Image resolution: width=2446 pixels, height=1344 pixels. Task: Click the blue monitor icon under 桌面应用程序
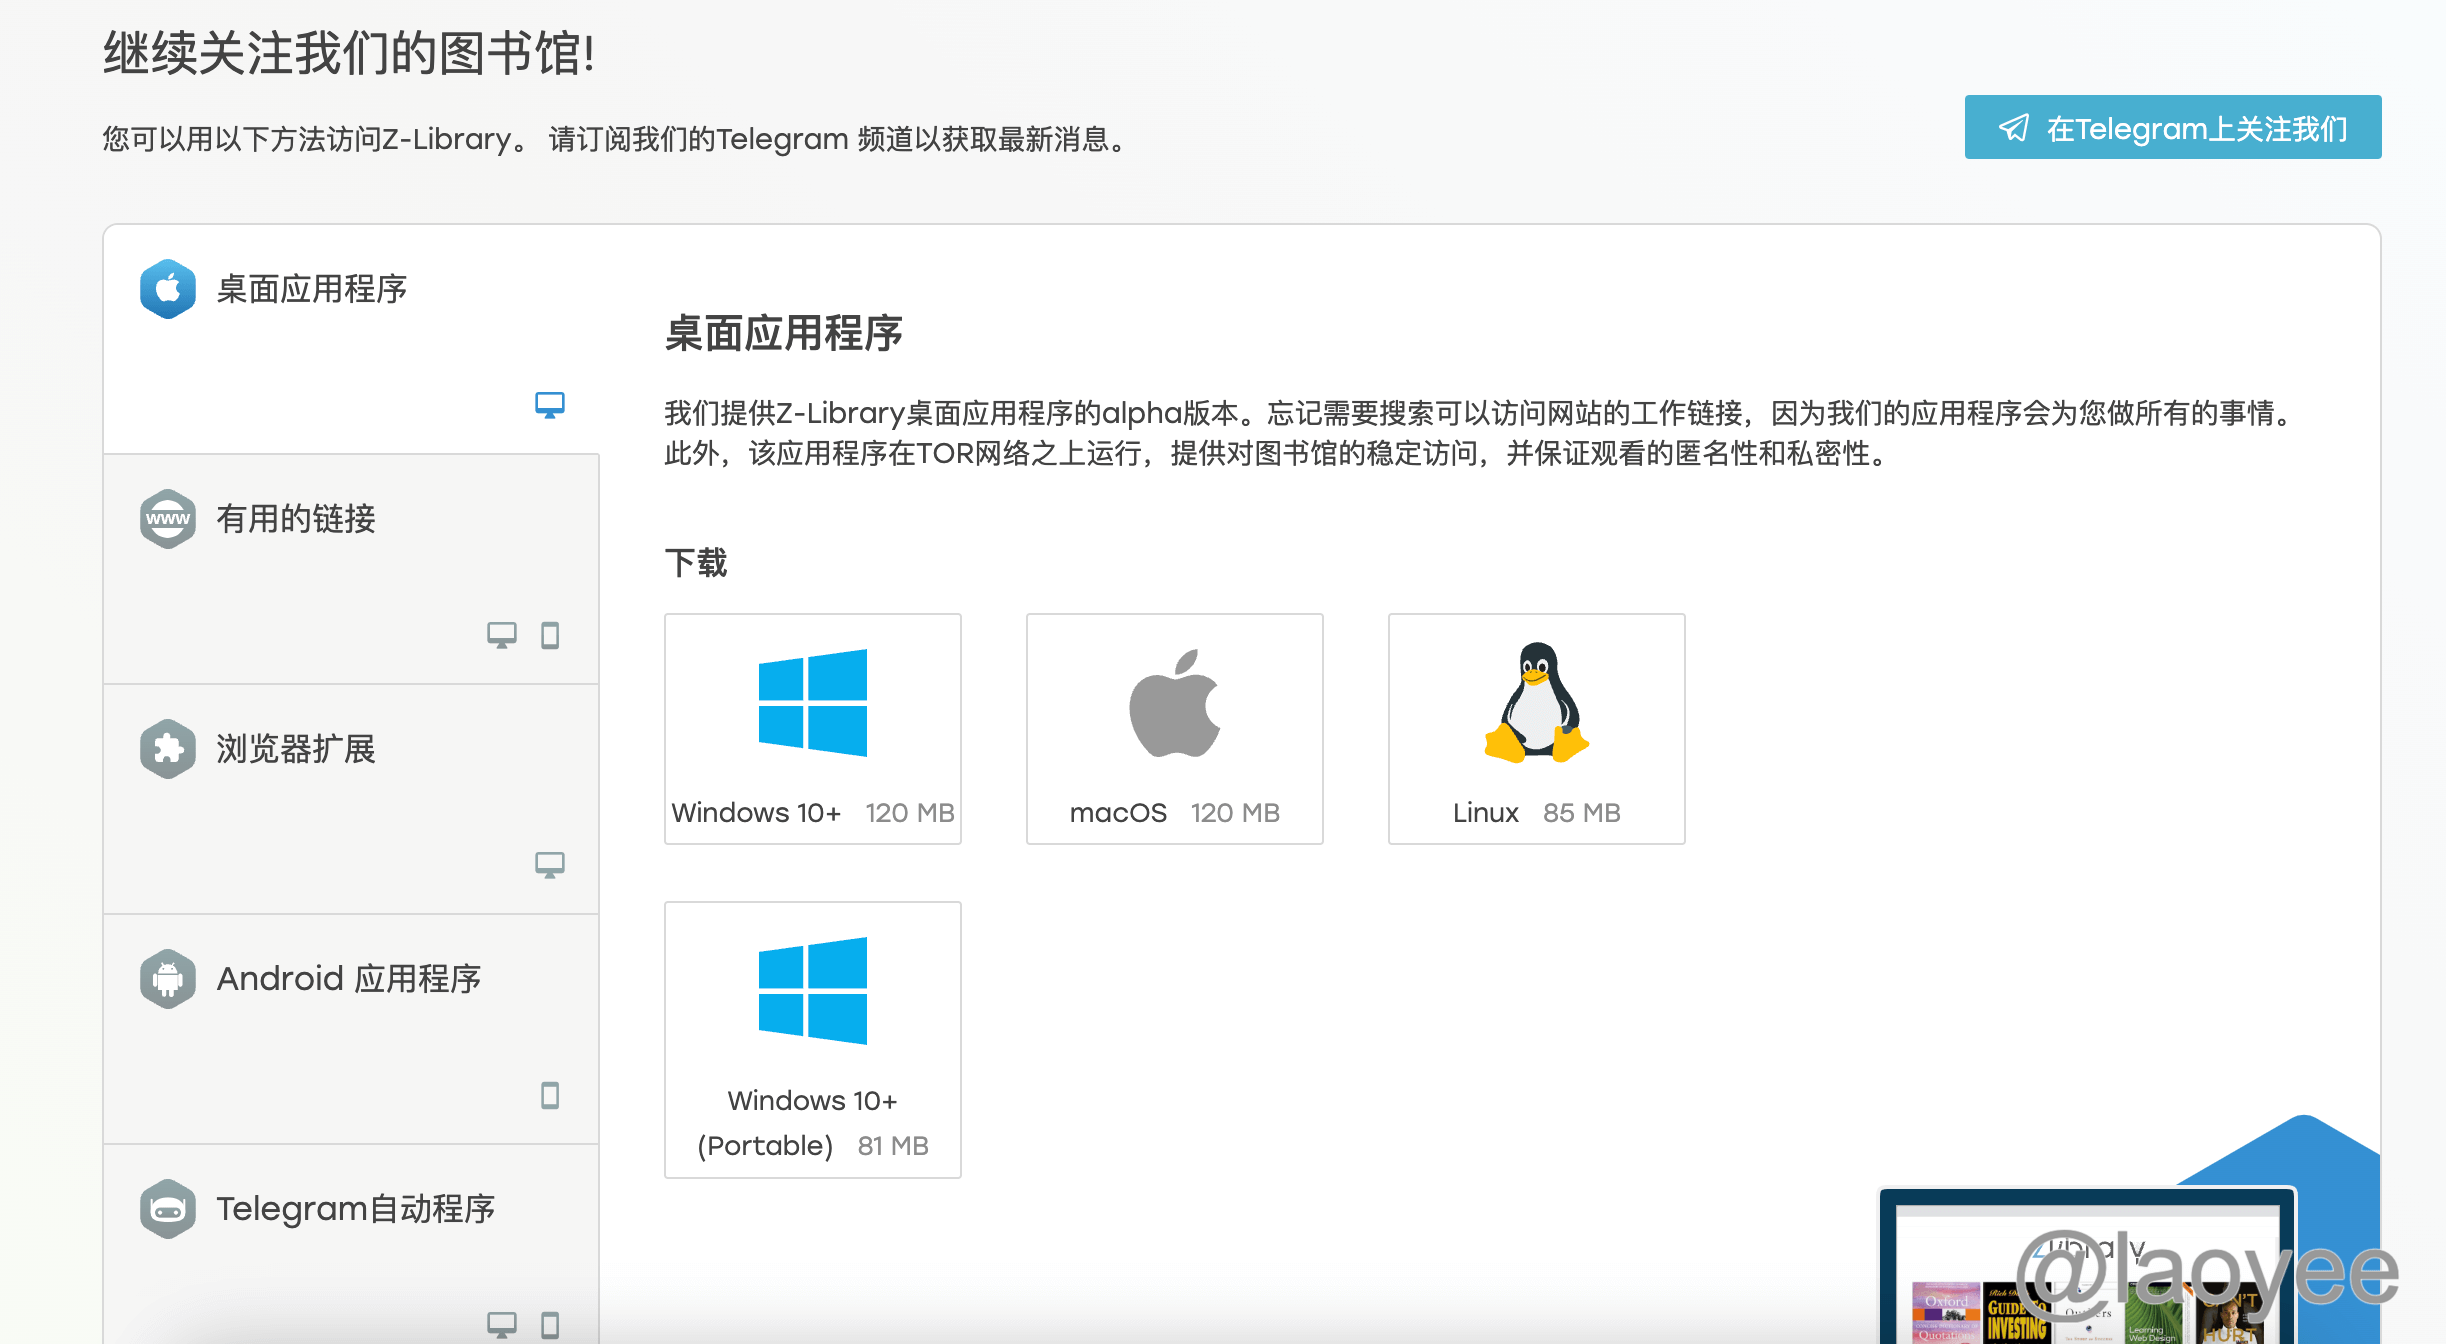[x=549, y=405]
